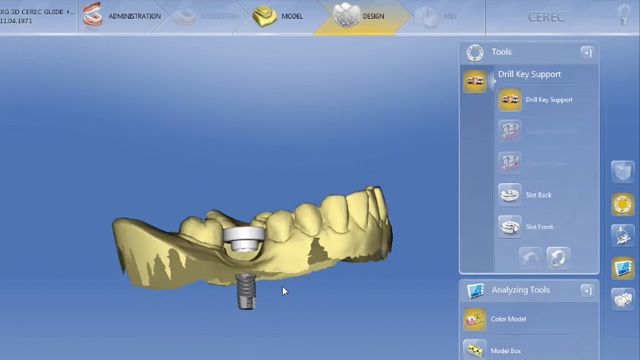Click the undo arrow below Slot Front
The image size is (640, 360).
pos(531,258)
